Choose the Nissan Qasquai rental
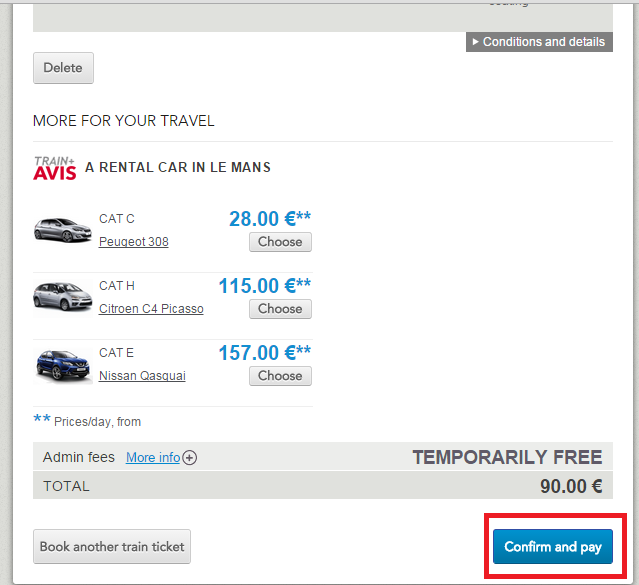This screenshot has width=639, height=585. 280,376
